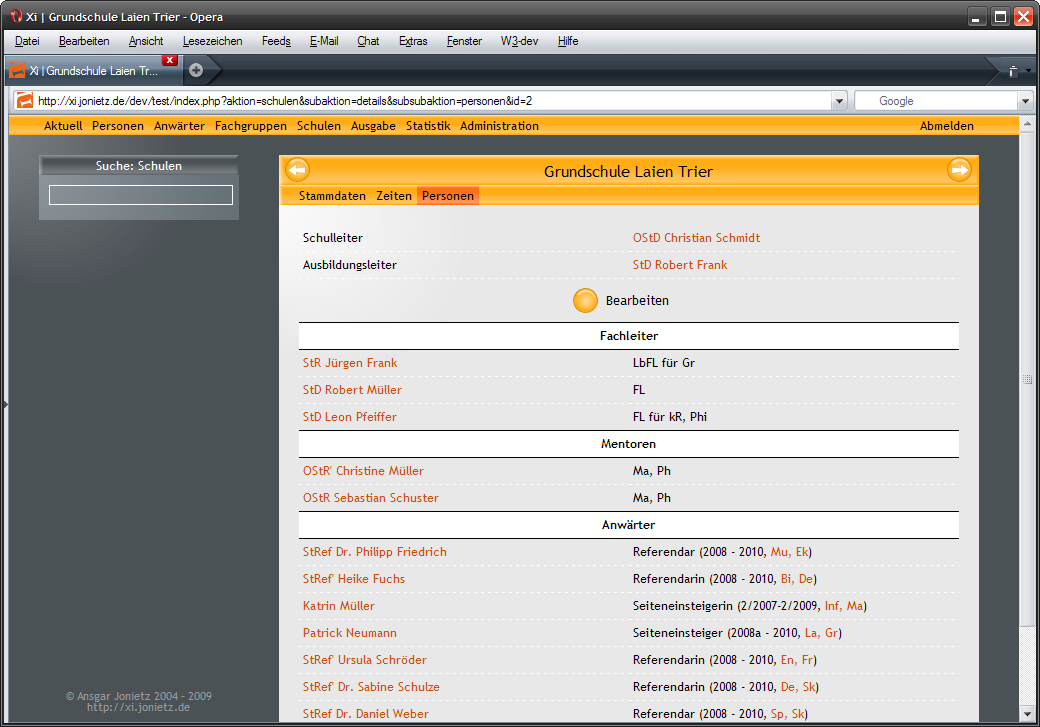The height and width of the screenshot is (727, 1040).
Task: Click the Opera logo in title bar
Action: tap(17, 16)
